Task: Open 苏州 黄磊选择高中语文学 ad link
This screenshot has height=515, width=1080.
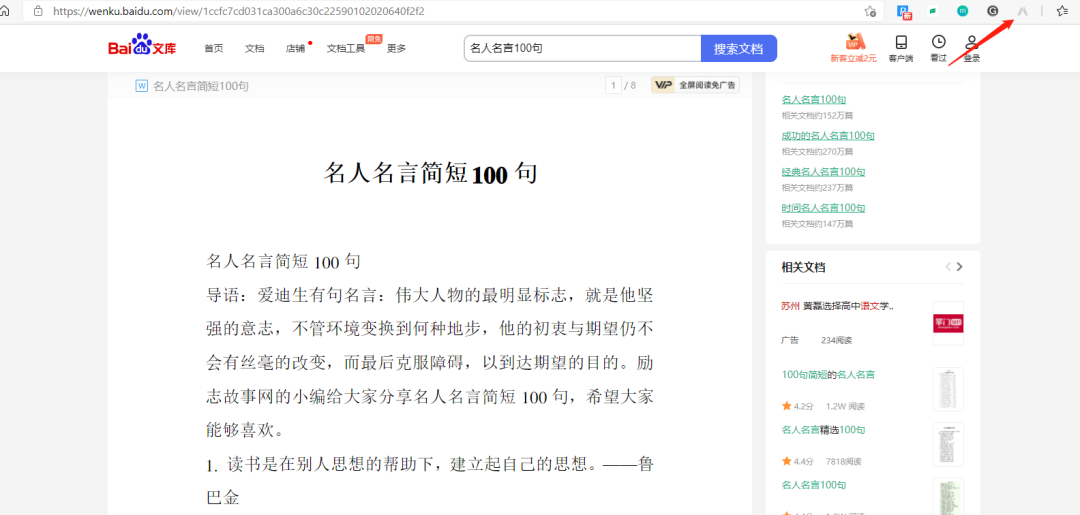Action: click(837, 306)
